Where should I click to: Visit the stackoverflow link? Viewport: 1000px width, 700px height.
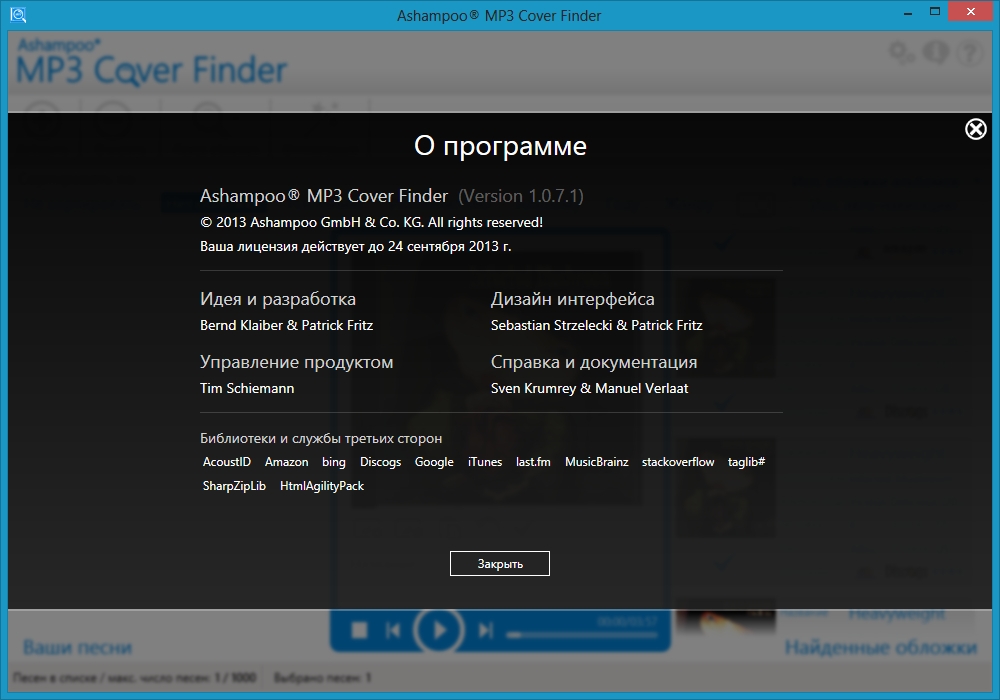click(x=678, y=462)
